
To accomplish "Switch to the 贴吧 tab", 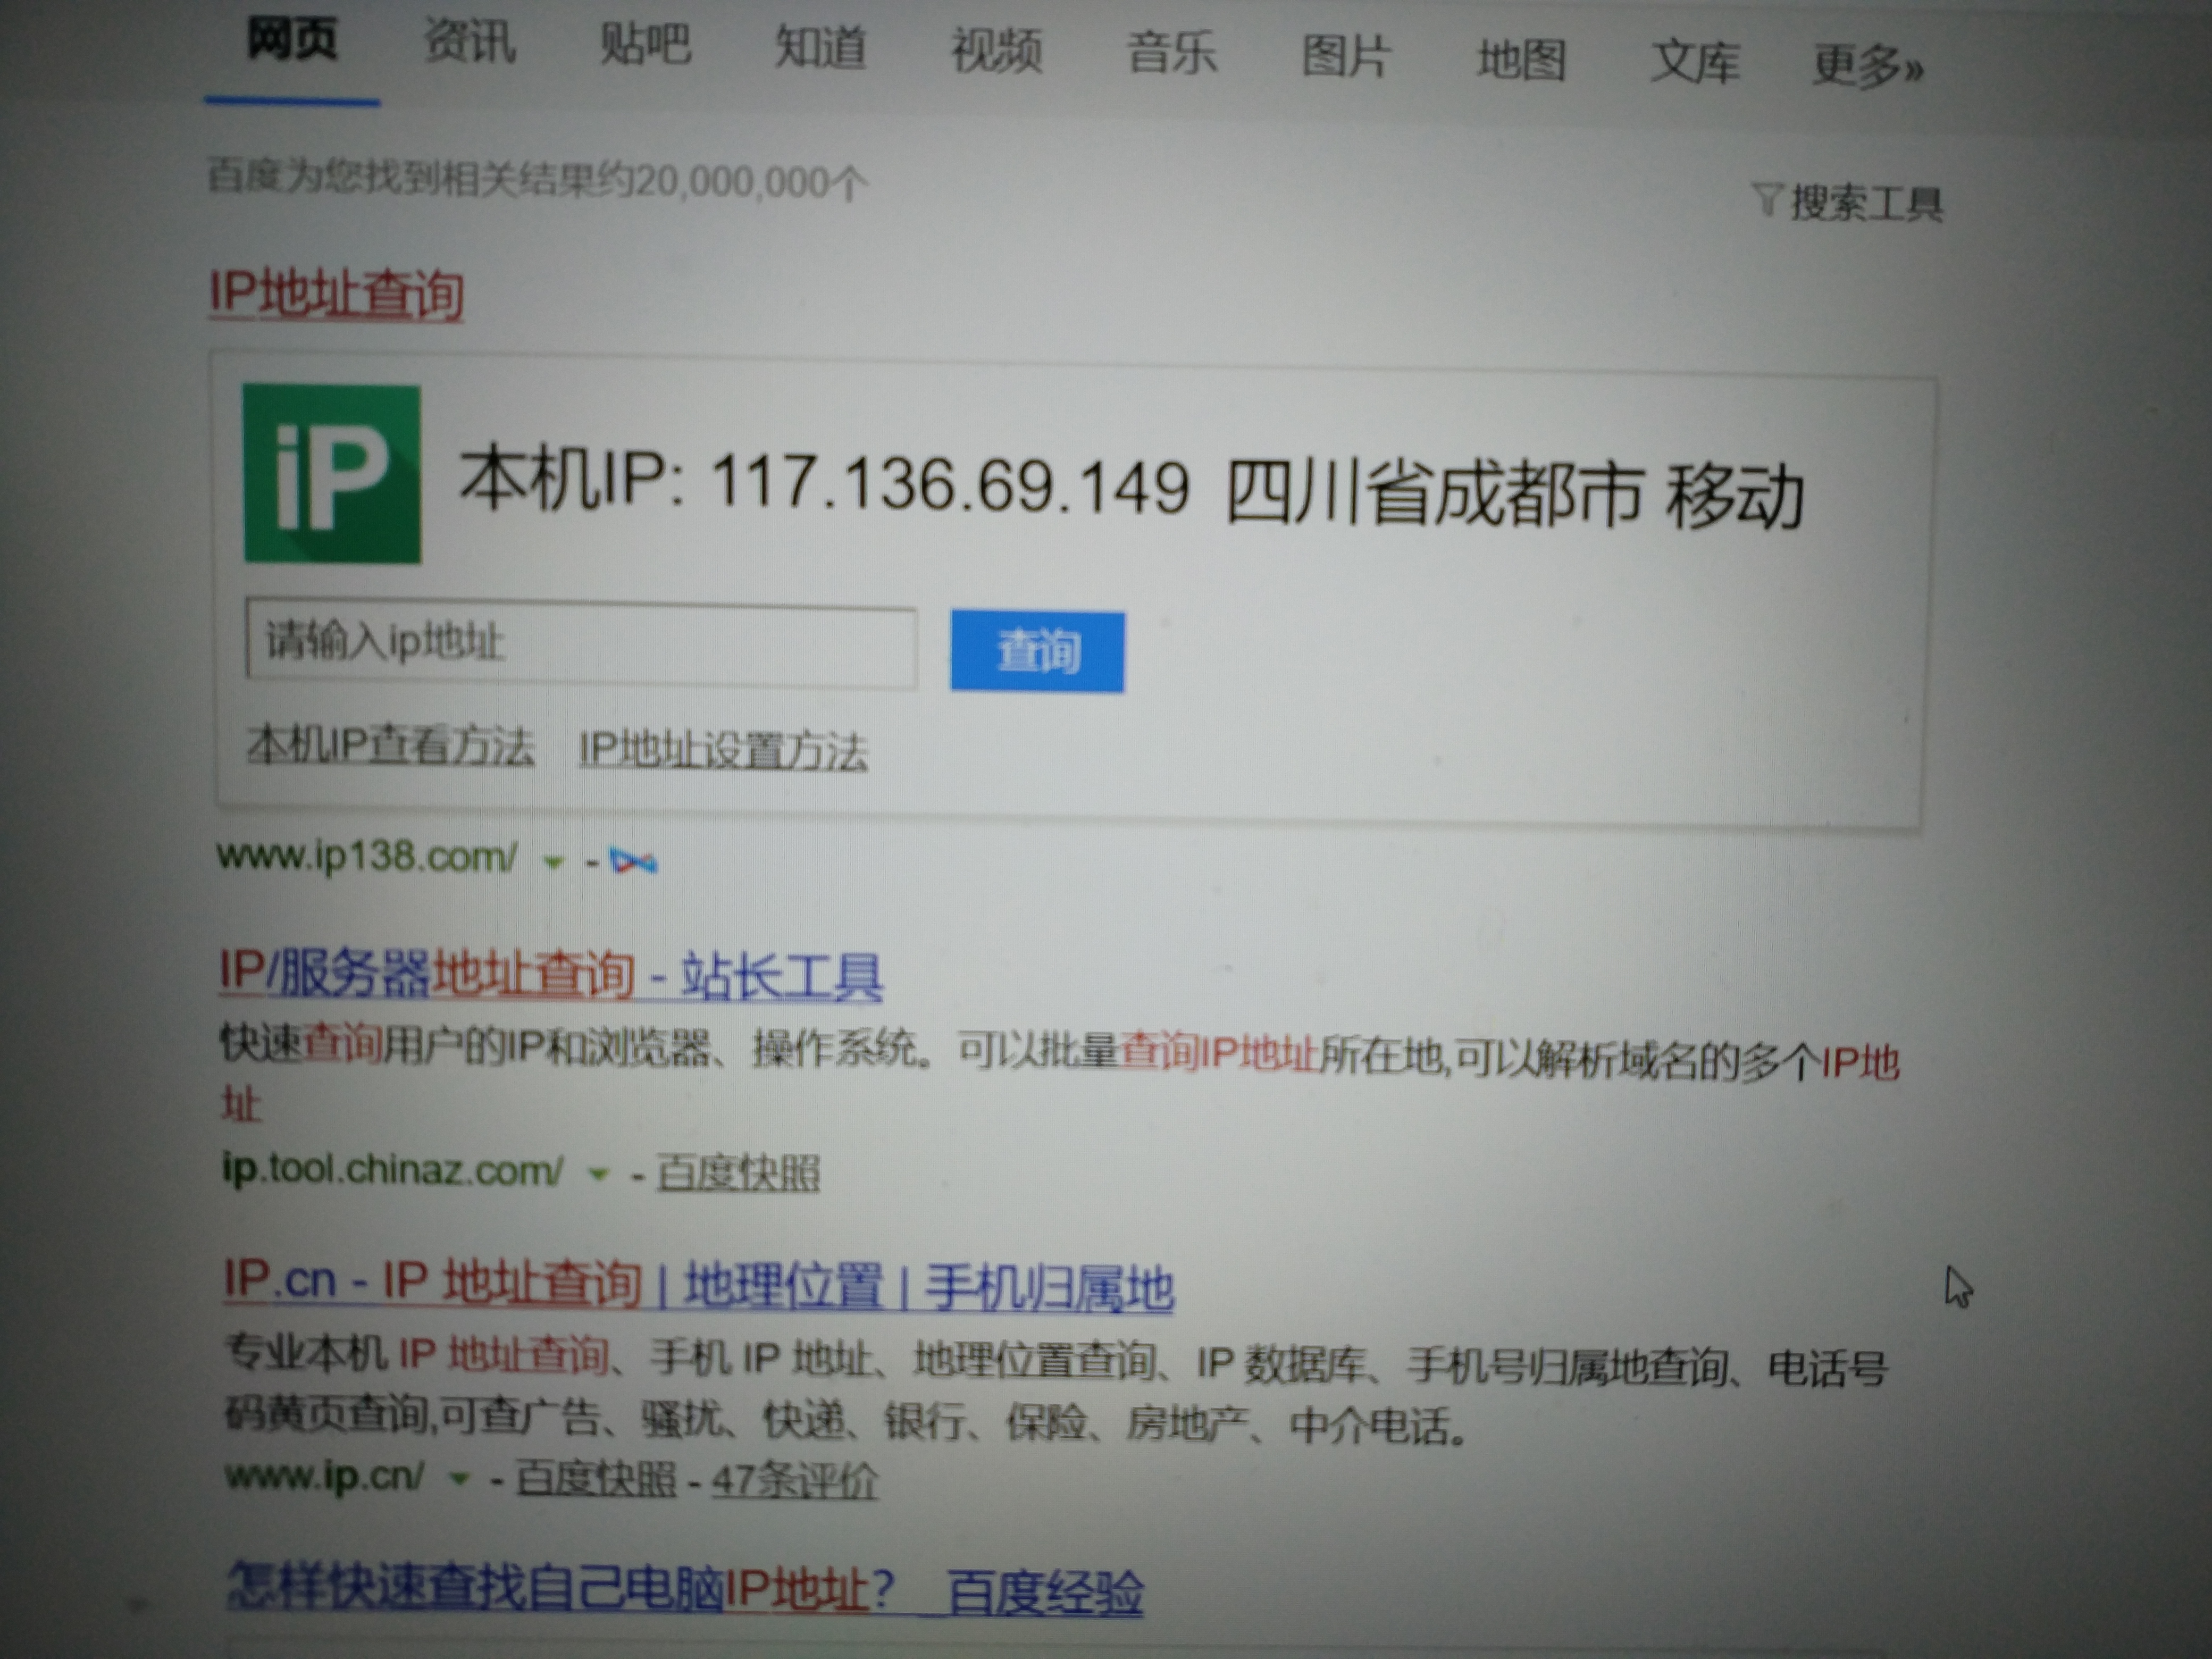I will (645, 45).
